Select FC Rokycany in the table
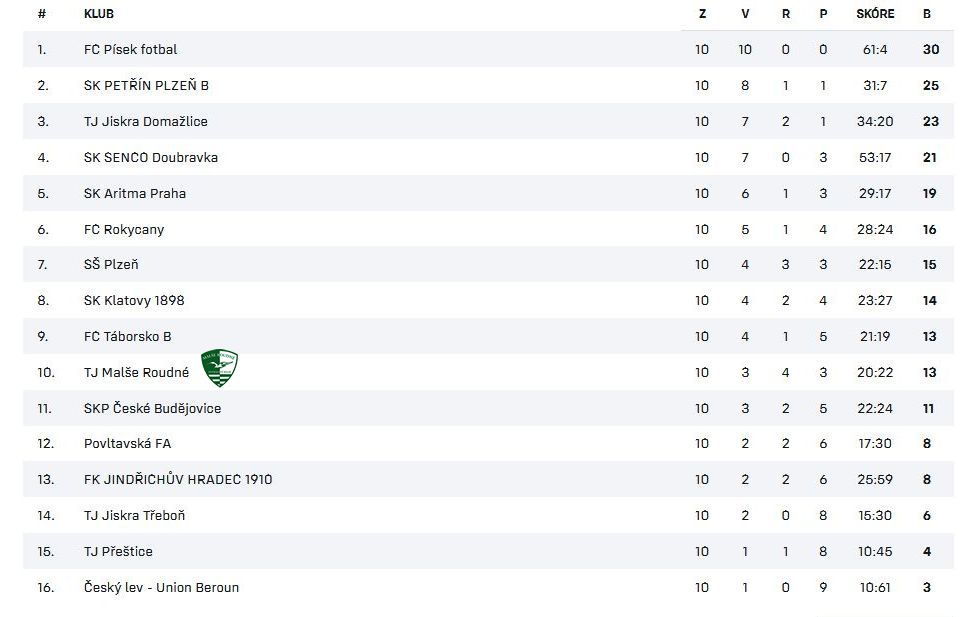The height and width of the screenshot is (617, 975). 124,229
